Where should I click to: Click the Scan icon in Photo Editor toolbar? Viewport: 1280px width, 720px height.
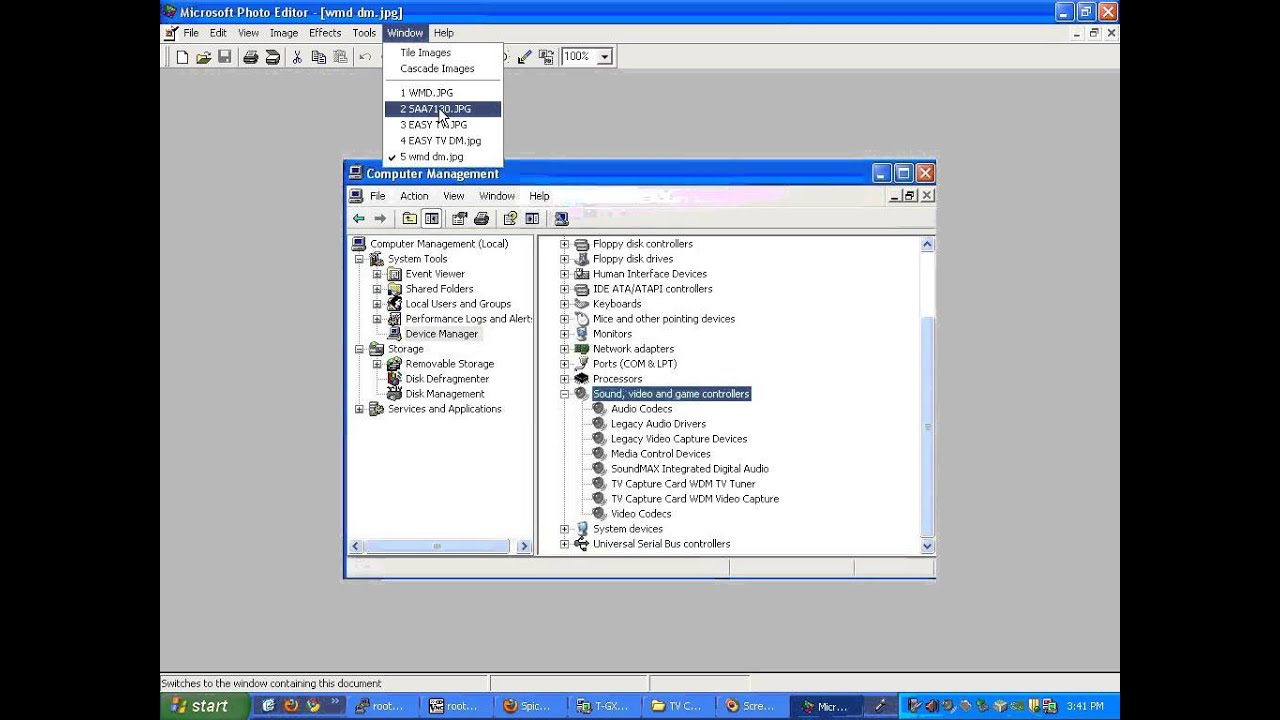[x=272, y=57]
